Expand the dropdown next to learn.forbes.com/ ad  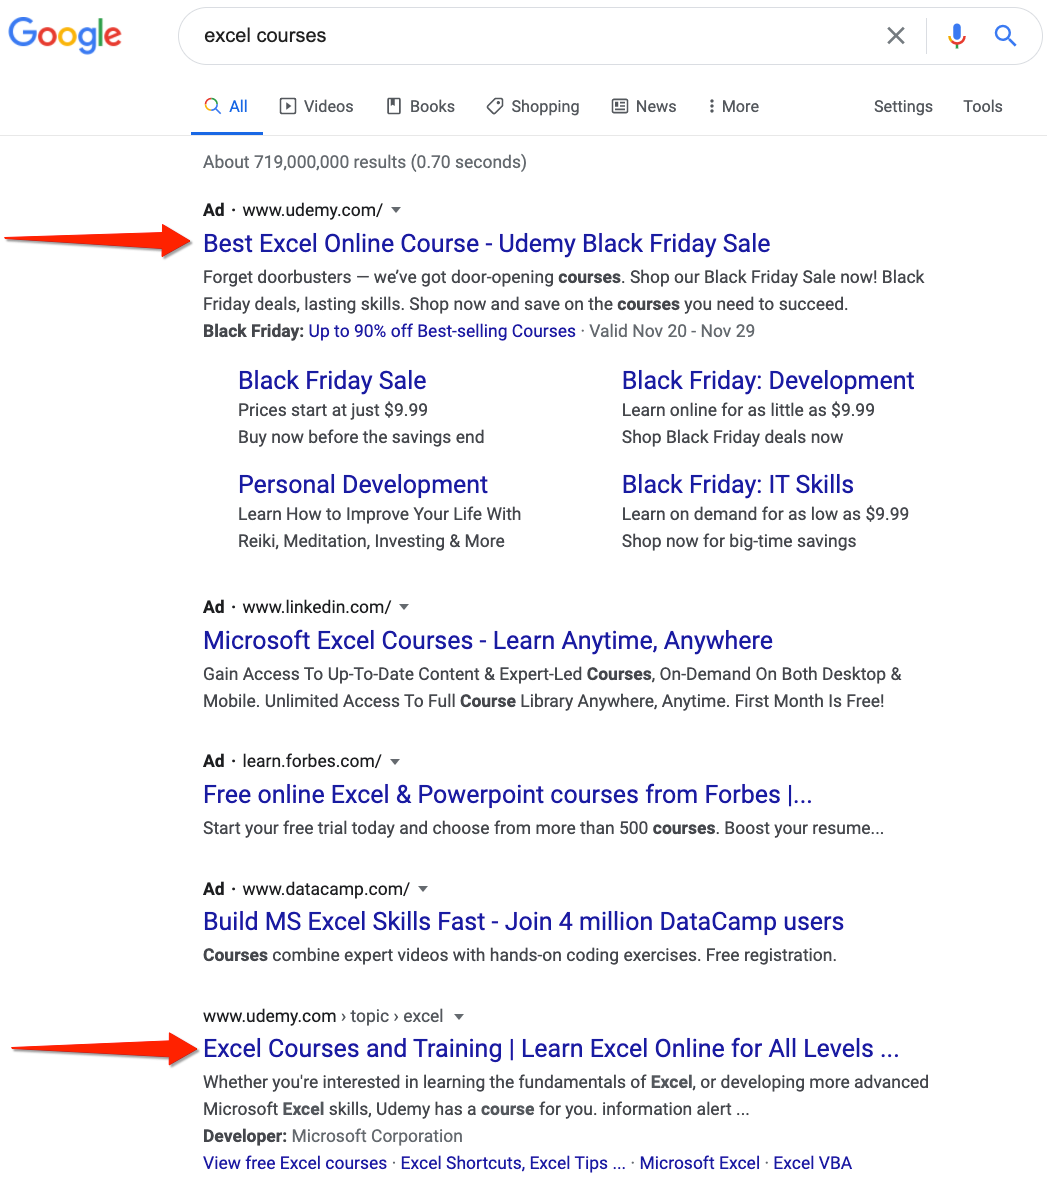pos(395,761)
